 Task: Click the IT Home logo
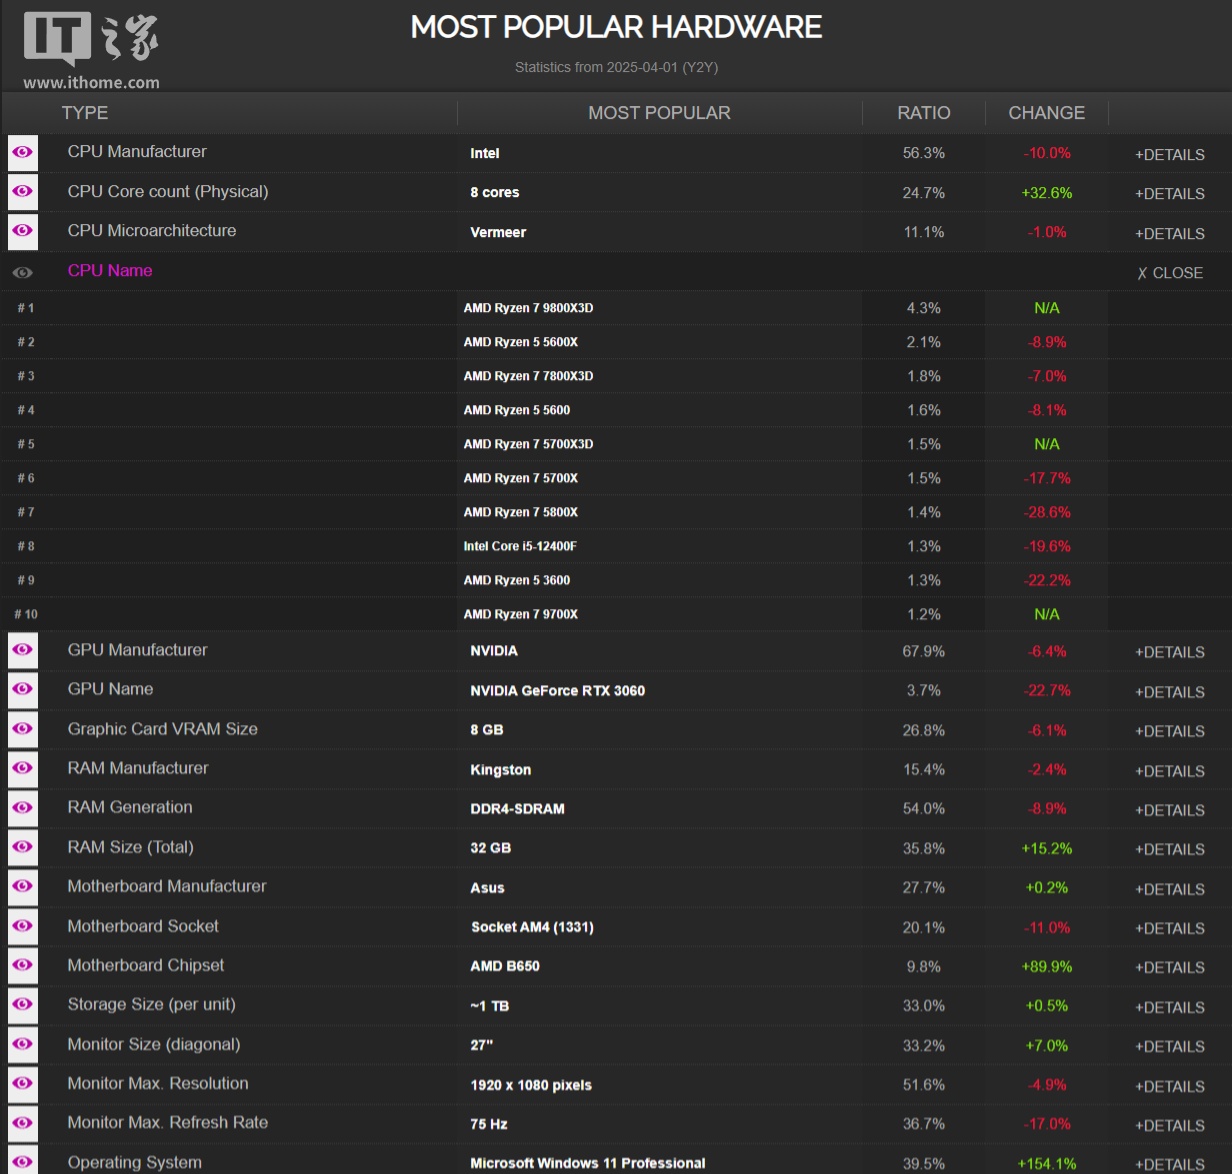(x=91, y=39)
